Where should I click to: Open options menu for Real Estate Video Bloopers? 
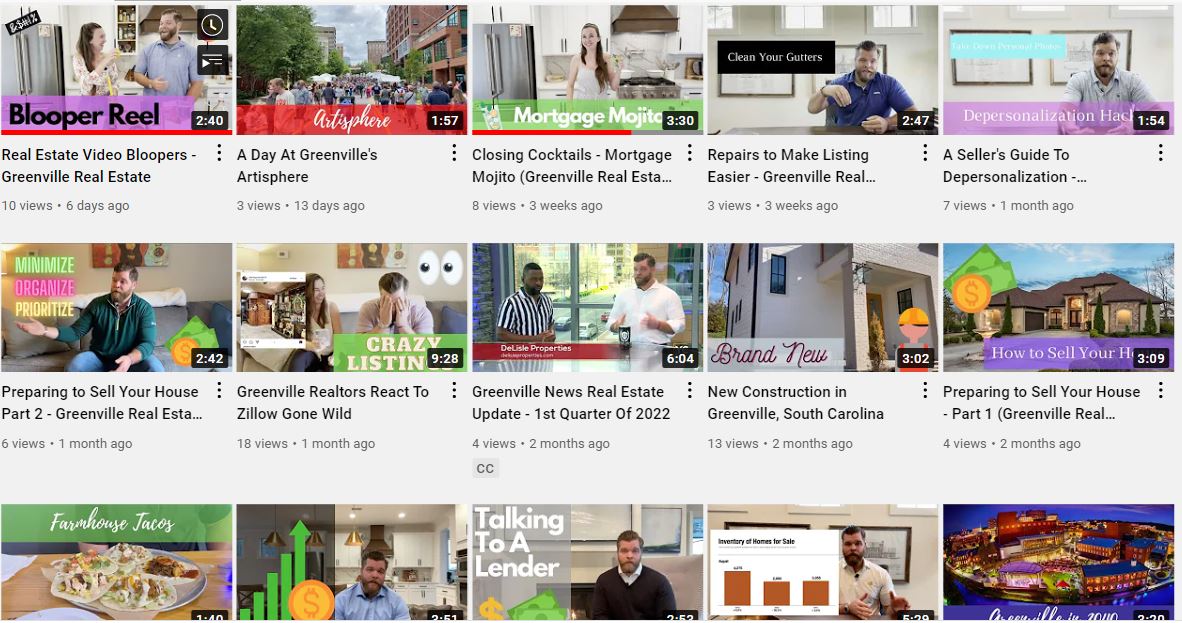point(219,153)
